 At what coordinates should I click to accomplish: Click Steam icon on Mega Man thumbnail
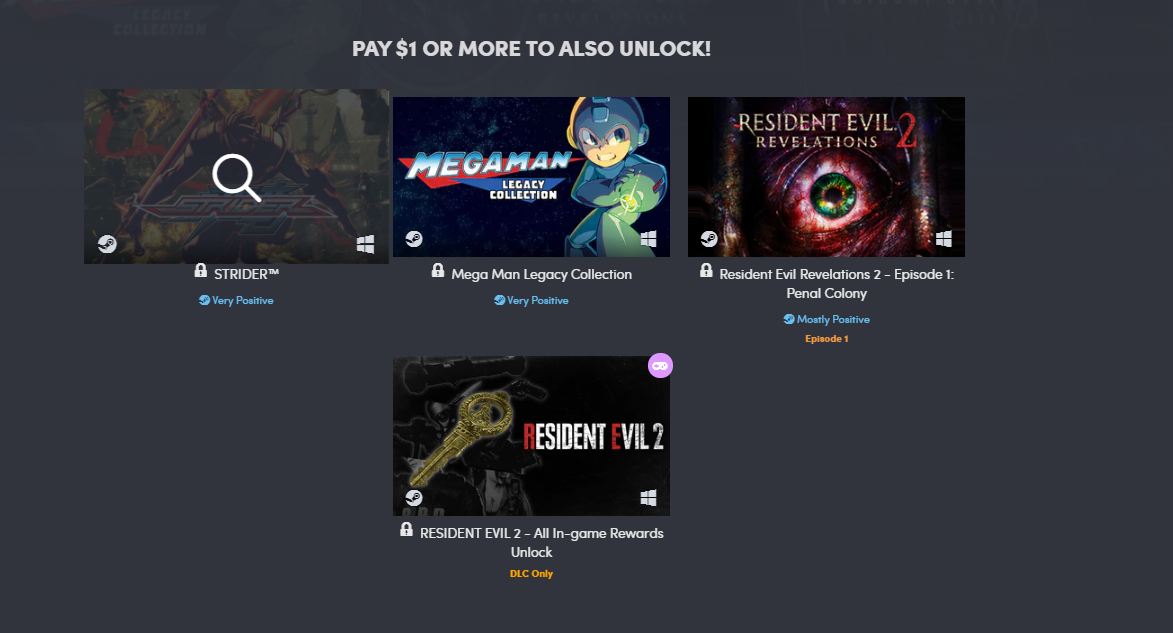tap(414, 239)
